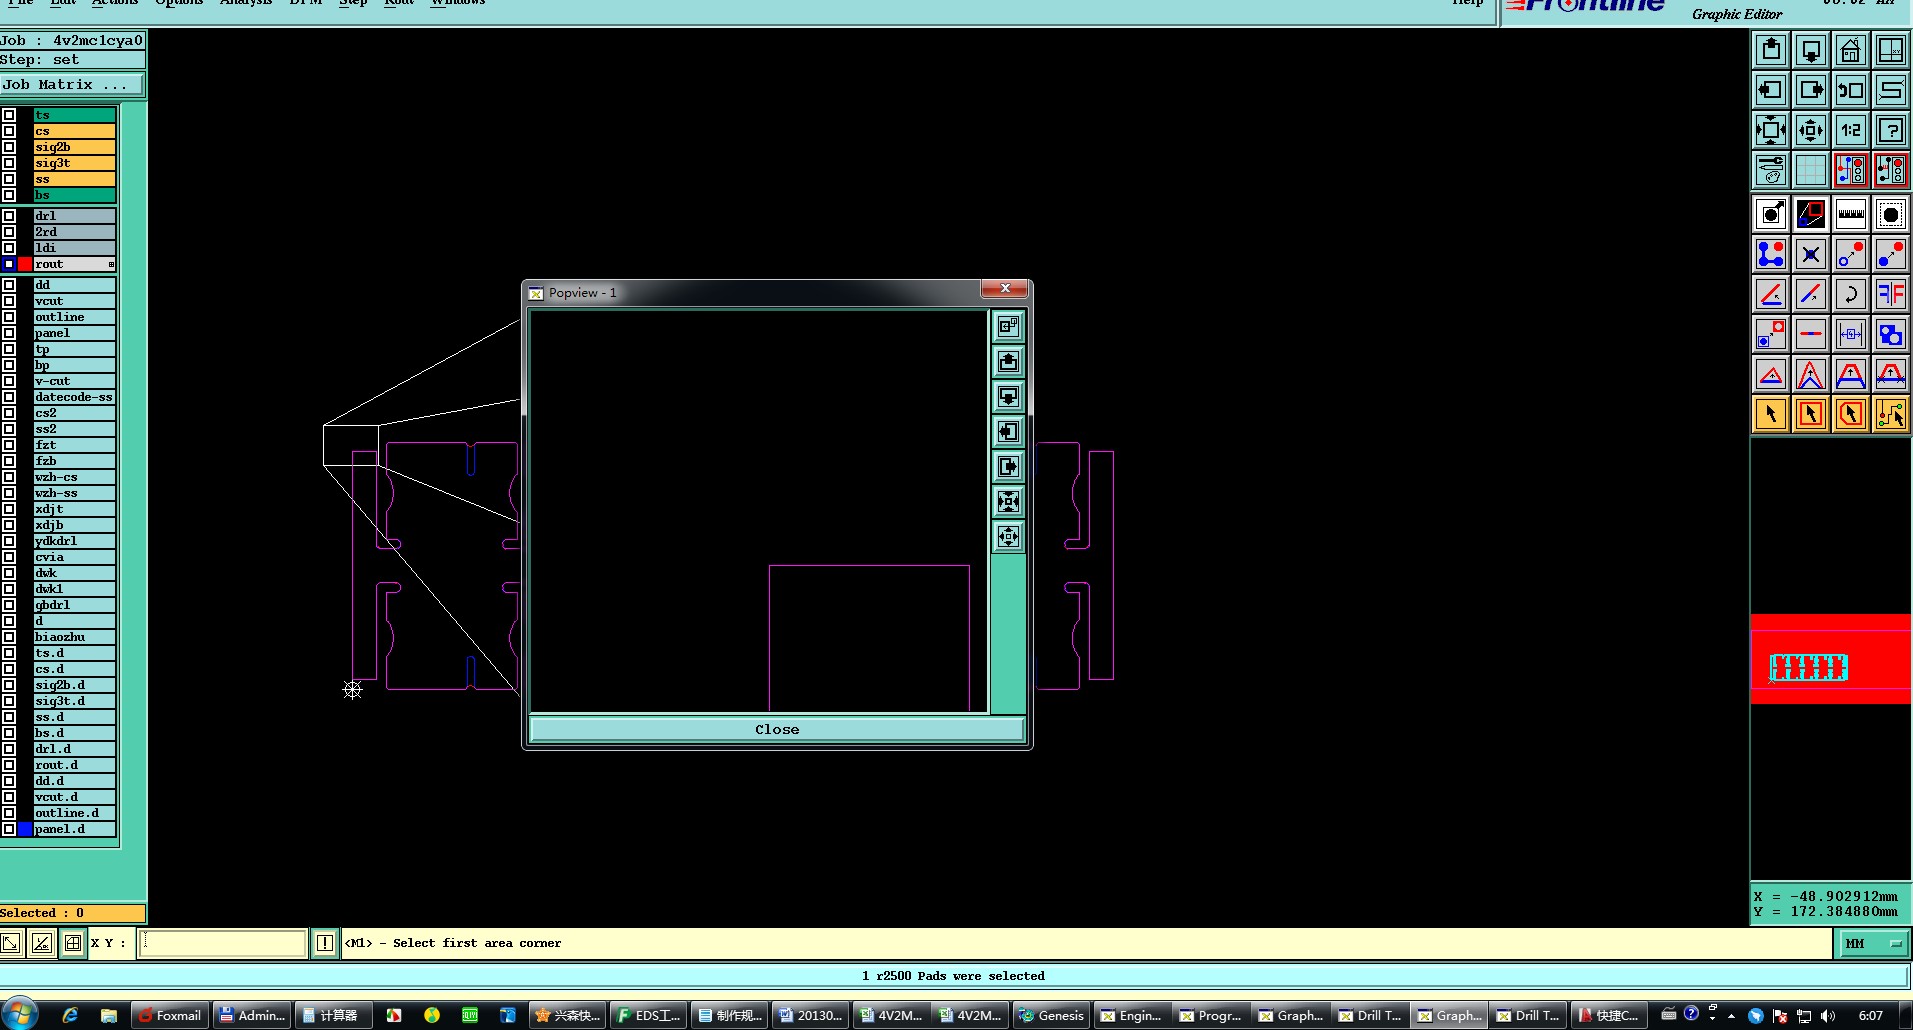1913x1030 pixels.
Task: Open the question-mark help icon
Action: pos(1891,130)
